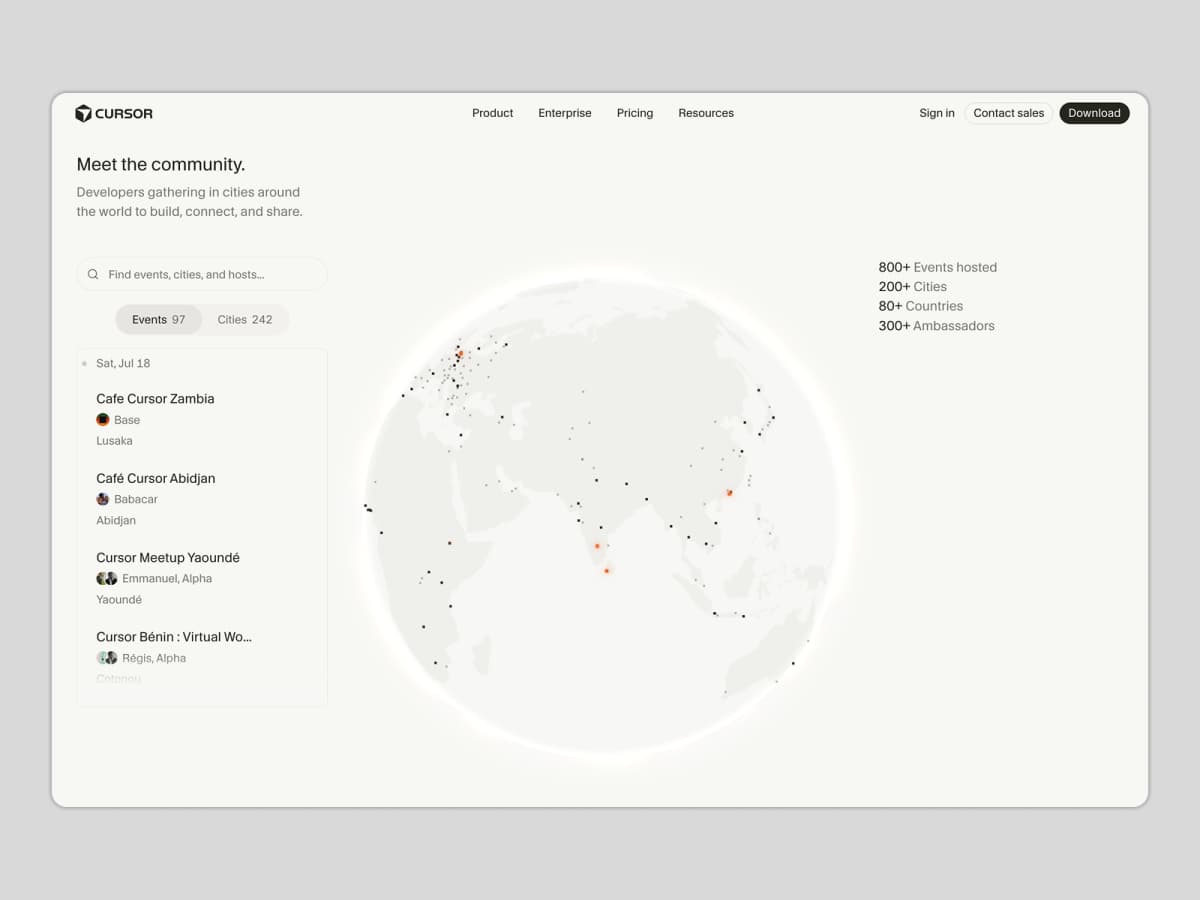The height and width of the screenshot is (900, 1200).
Task: Open the Resources menu
Action: coord(706,113)
